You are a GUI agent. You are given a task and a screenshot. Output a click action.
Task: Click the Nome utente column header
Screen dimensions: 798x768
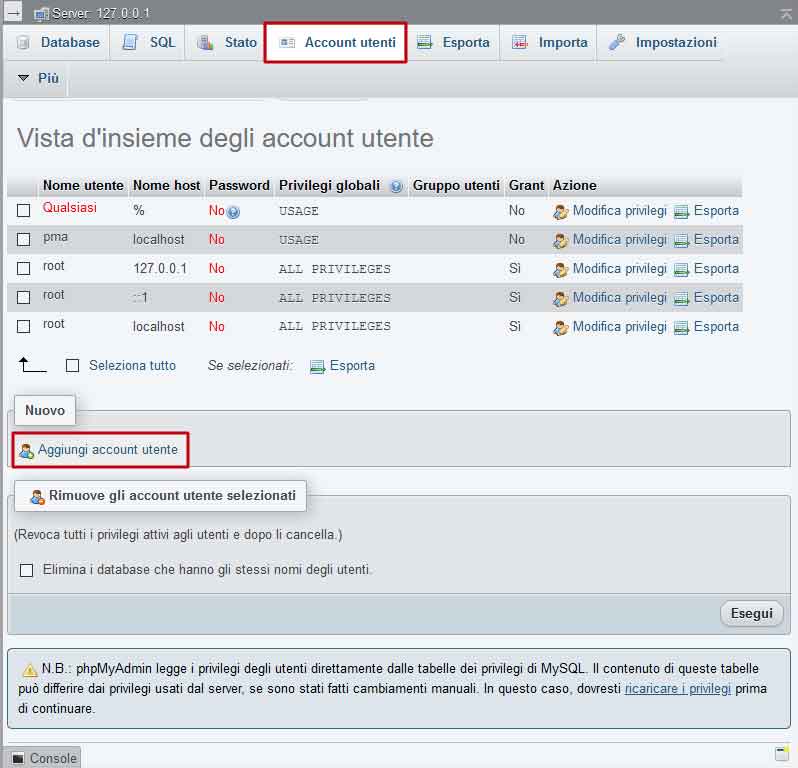83,185
